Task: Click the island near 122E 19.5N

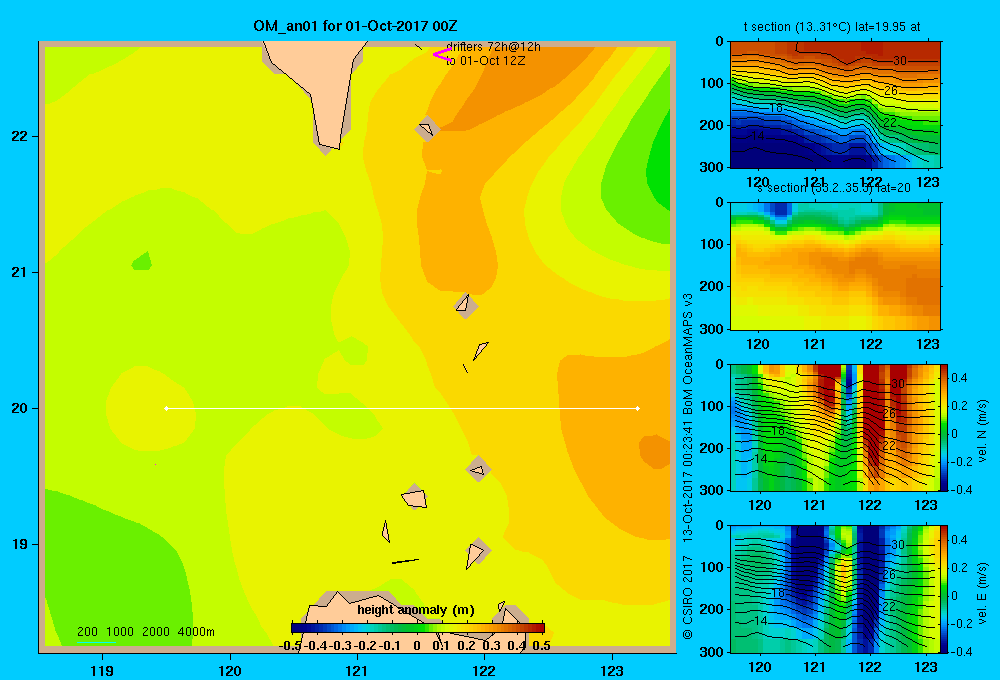Action: [478, 469]
